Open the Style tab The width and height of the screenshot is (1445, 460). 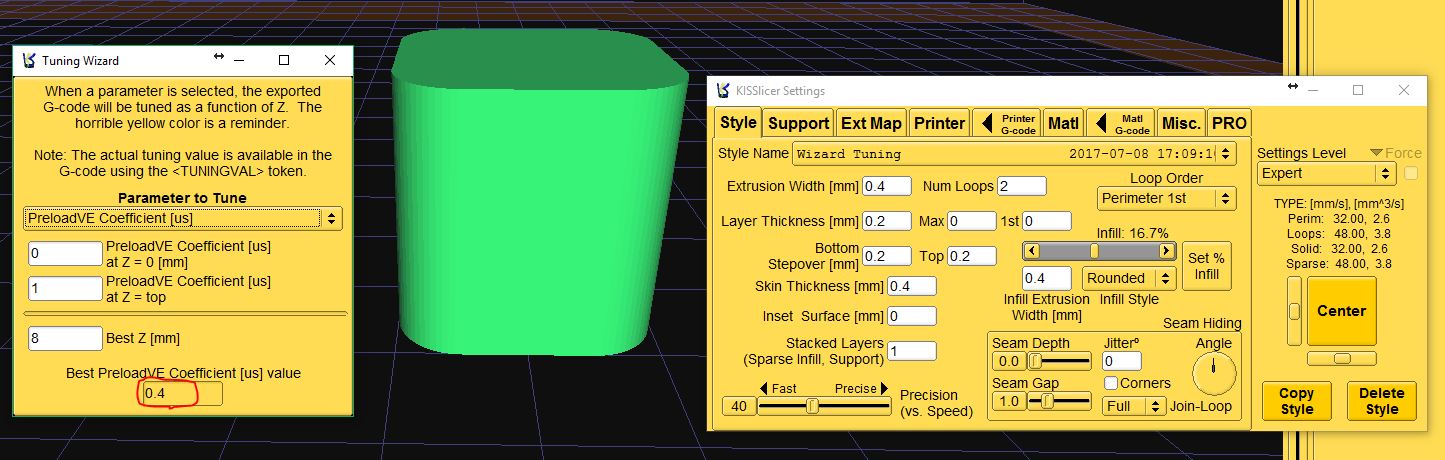click(739, 123)
